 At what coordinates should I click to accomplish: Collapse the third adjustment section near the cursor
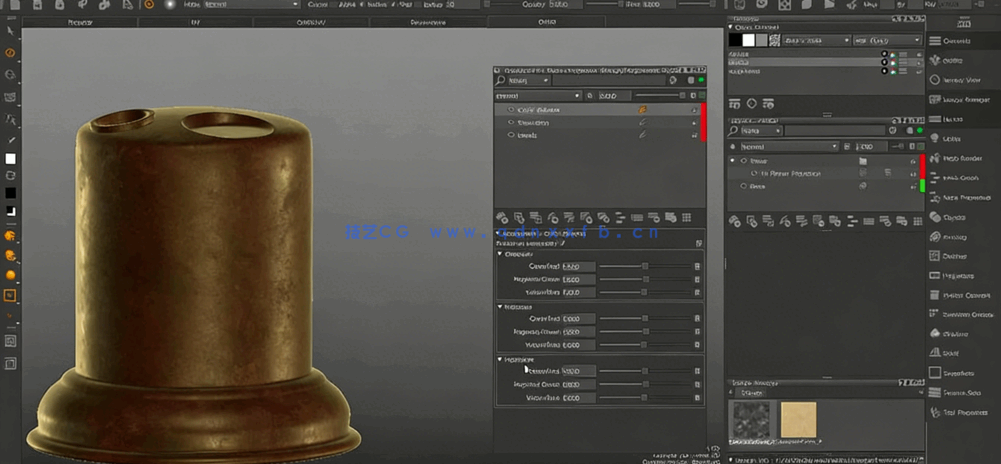tap(500, 360)
